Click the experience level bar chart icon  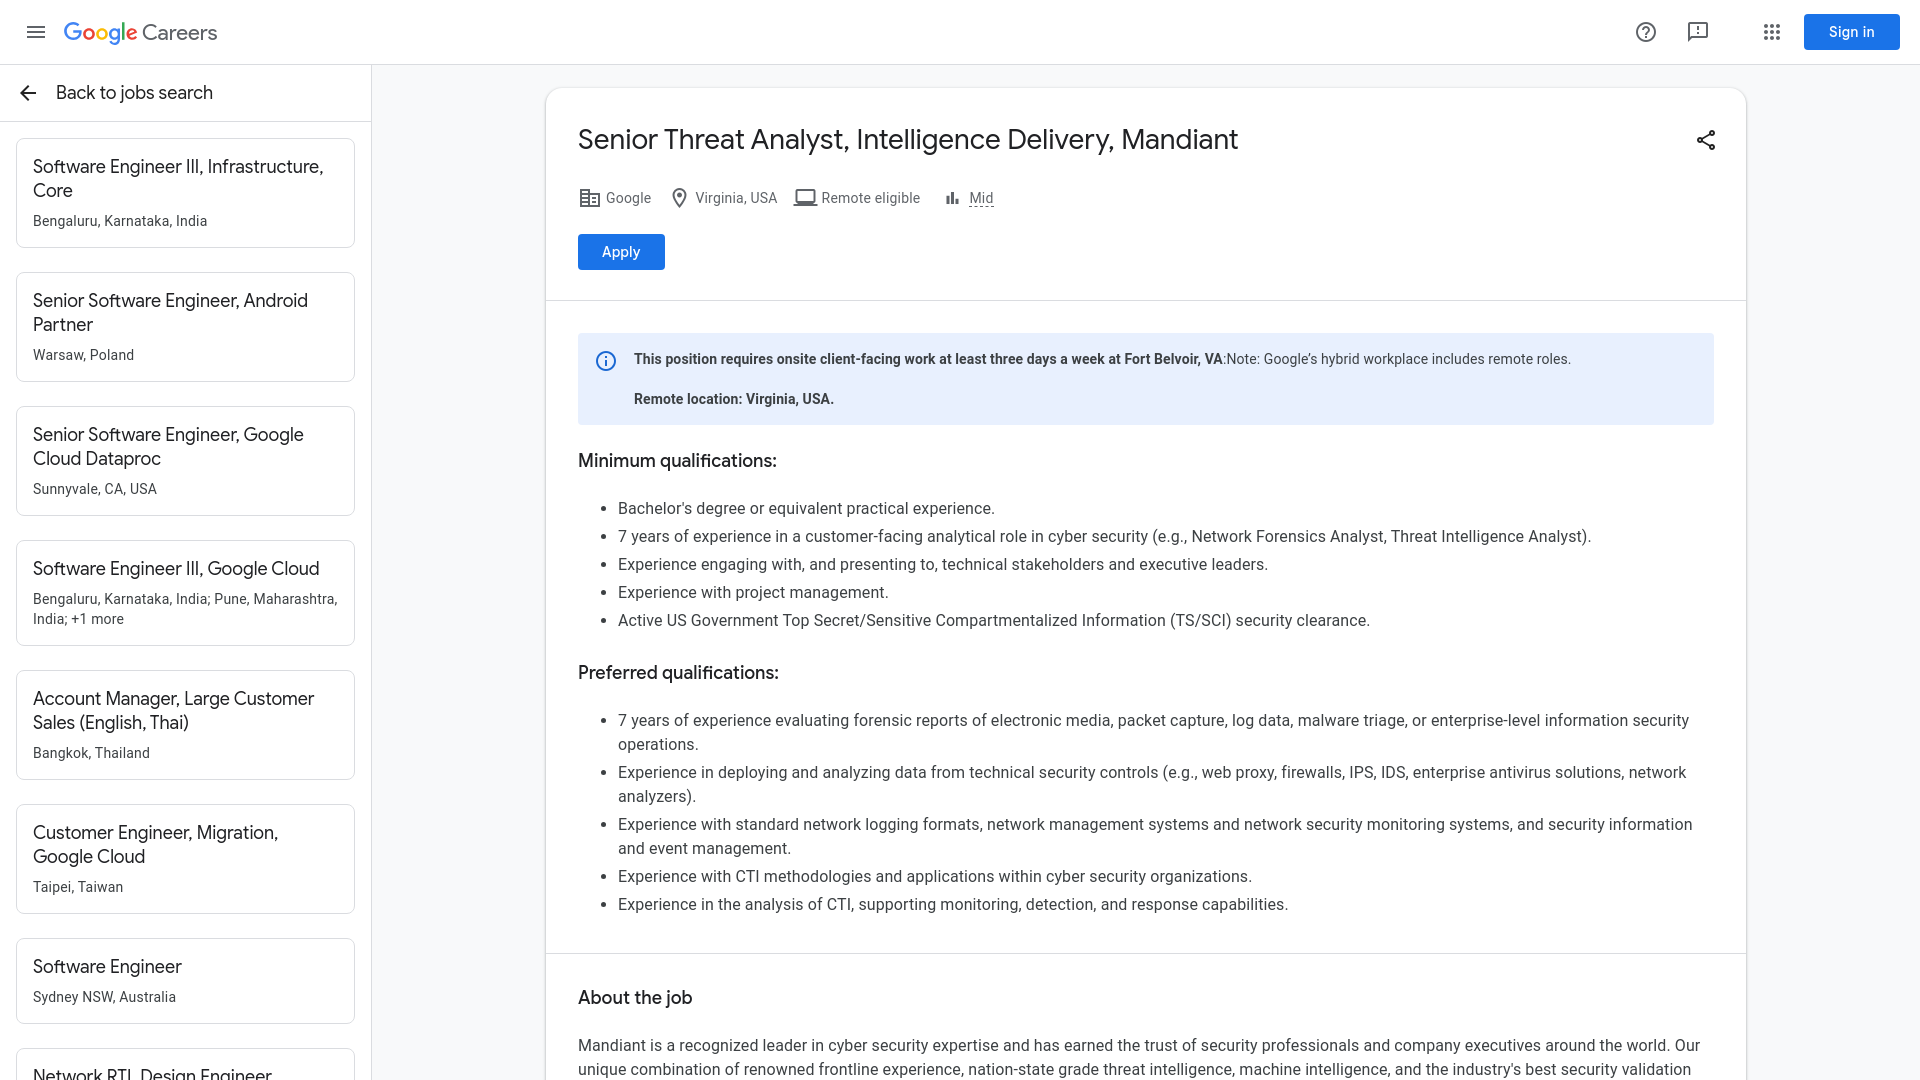952,198
